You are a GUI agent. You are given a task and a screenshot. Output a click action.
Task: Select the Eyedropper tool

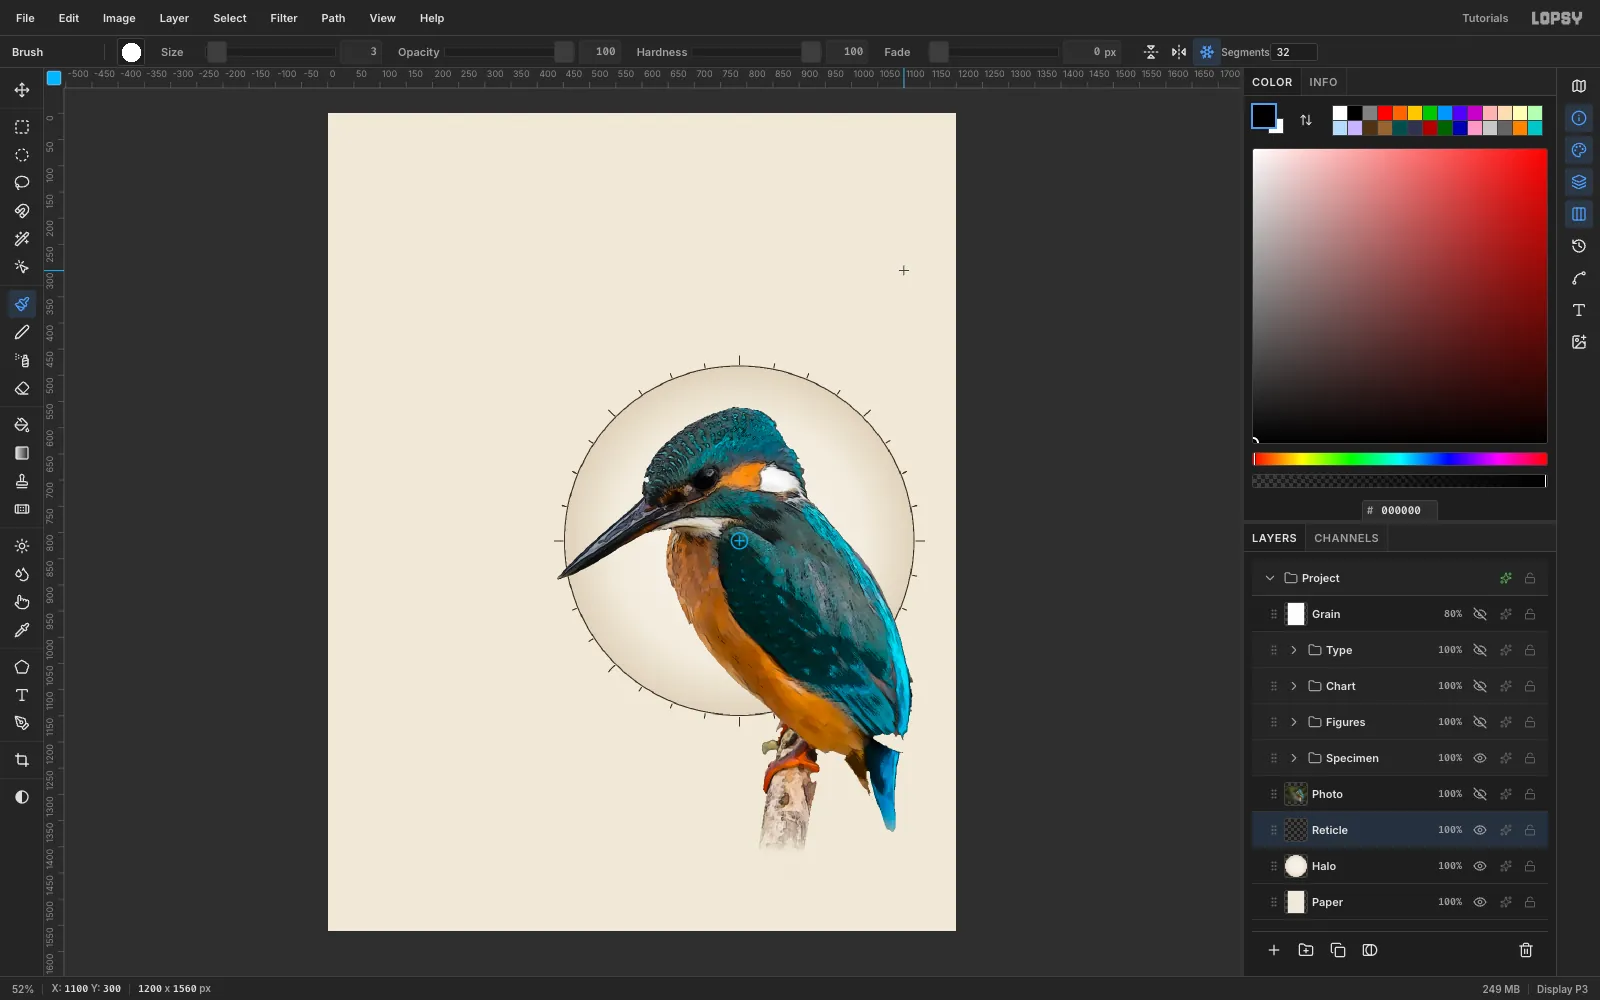(x=22, y=630)
